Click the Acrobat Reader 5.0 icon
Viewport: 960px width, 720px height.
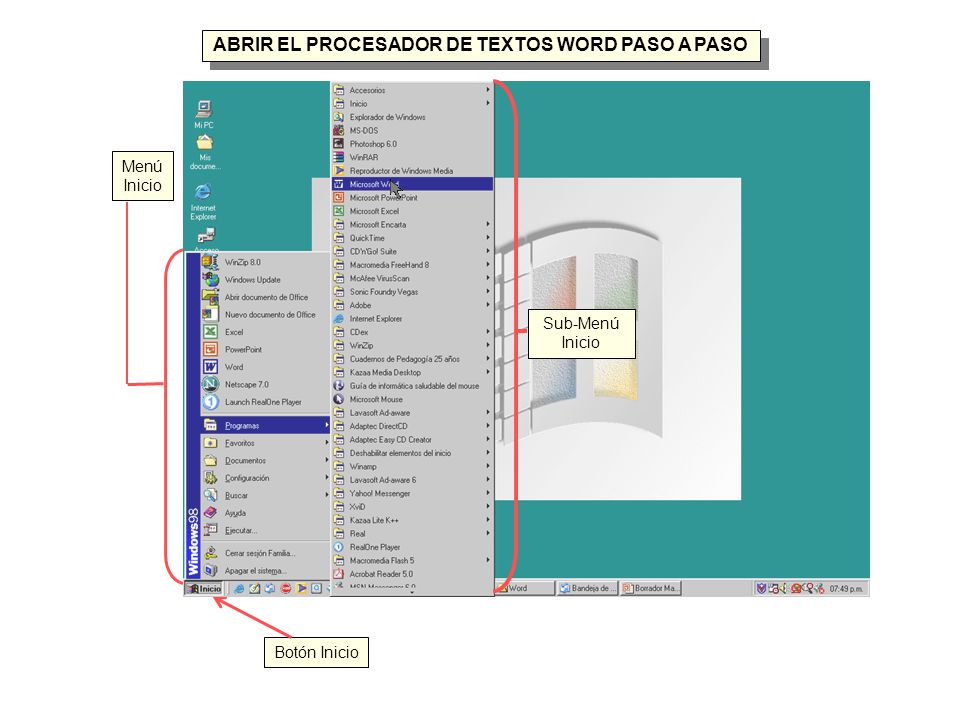tap(339, 574)
